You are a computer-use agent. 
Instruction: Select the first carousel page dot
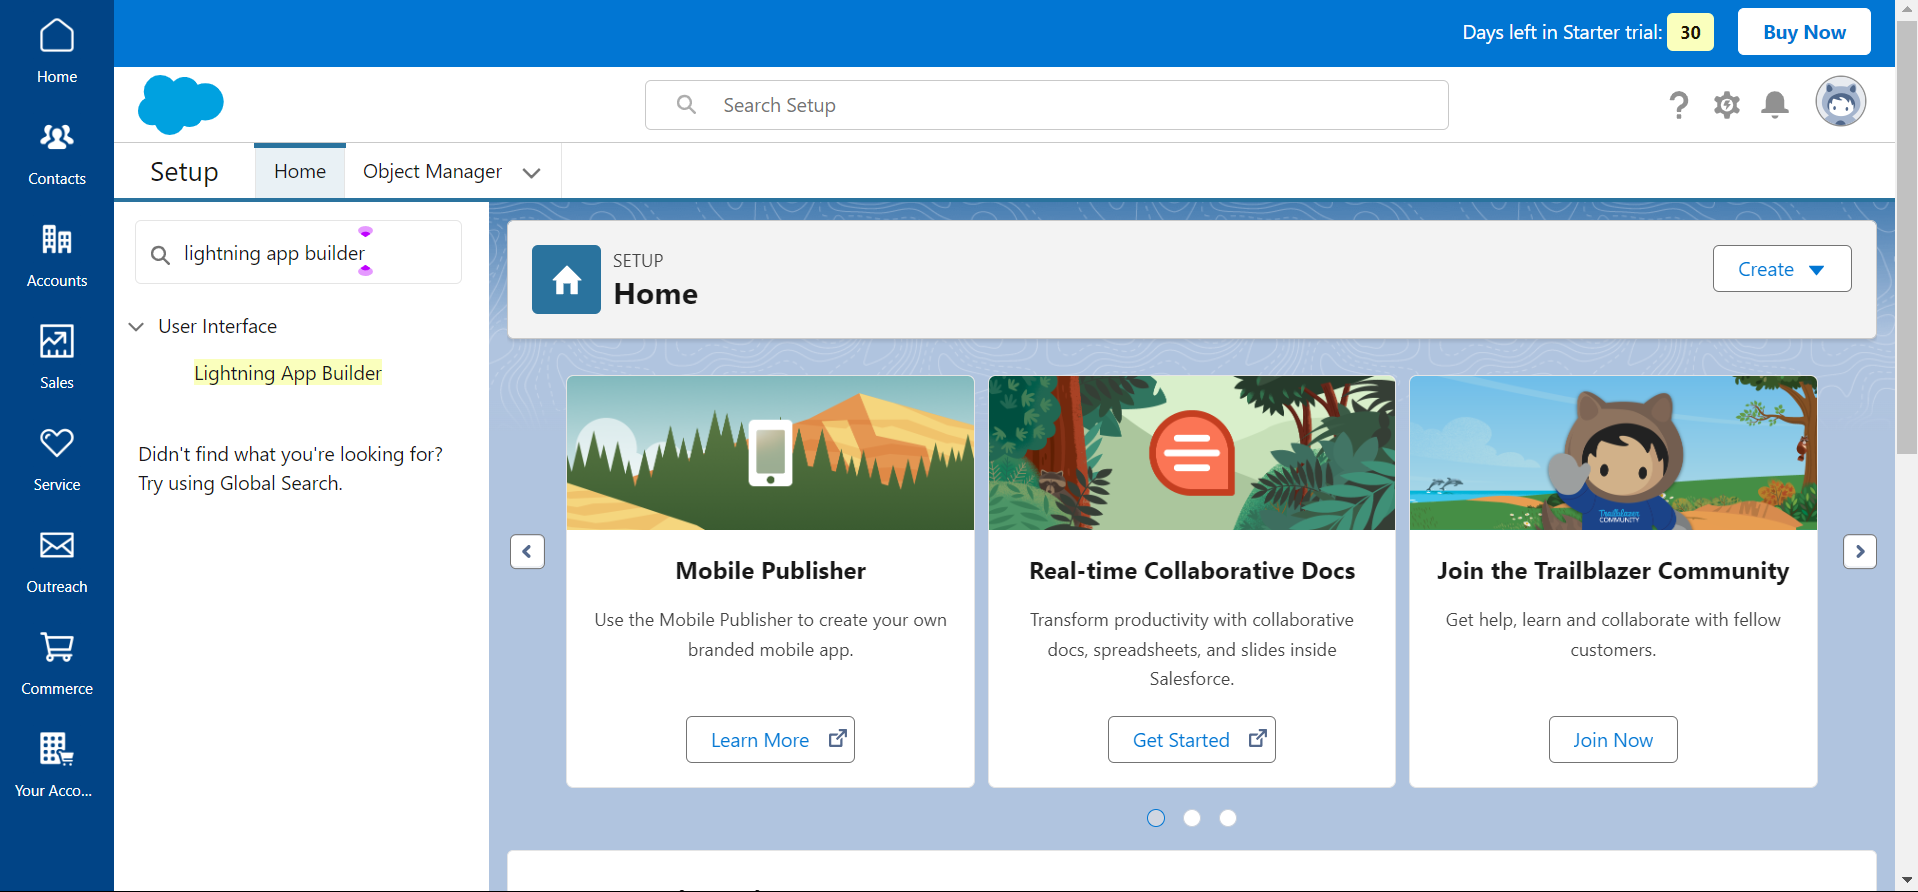1156,818
